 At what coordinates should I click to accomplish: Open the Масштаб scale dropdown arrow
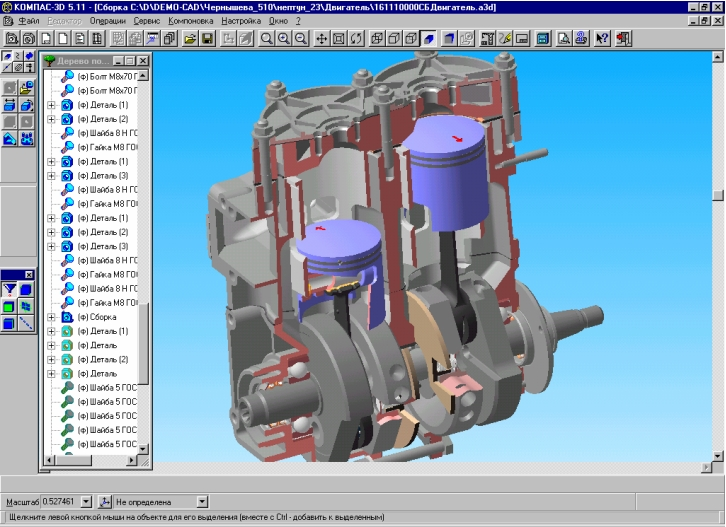click(87, 502)
